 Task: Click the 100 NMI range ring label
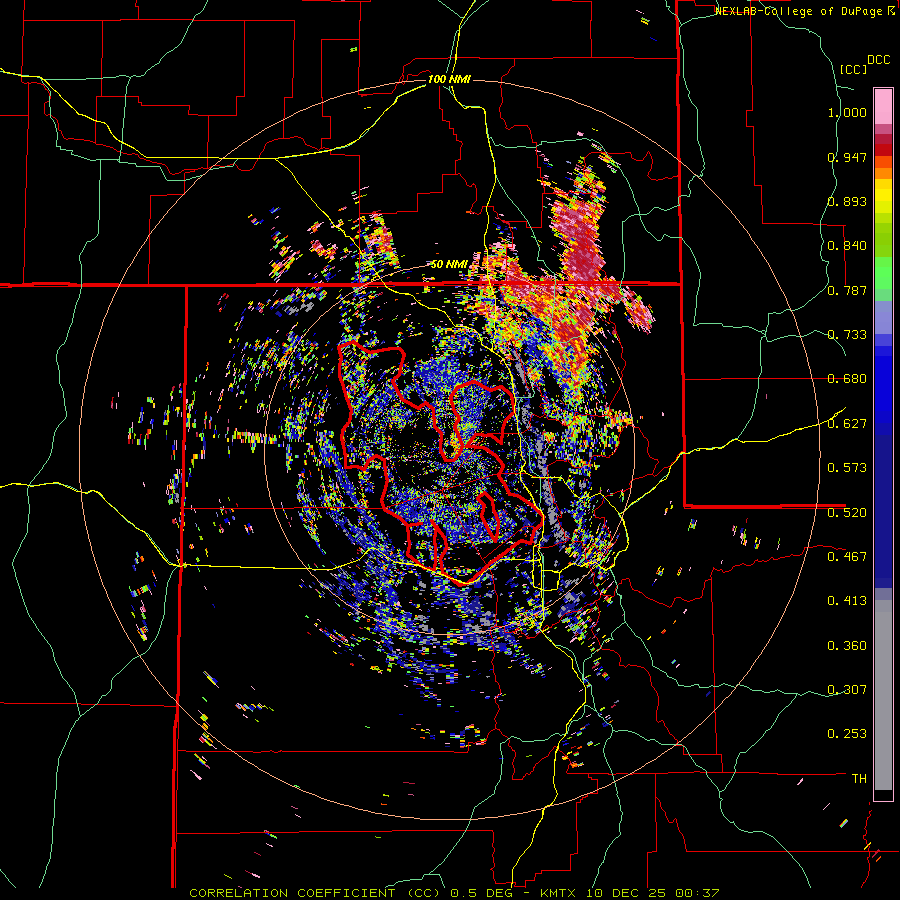click(449, 79)
